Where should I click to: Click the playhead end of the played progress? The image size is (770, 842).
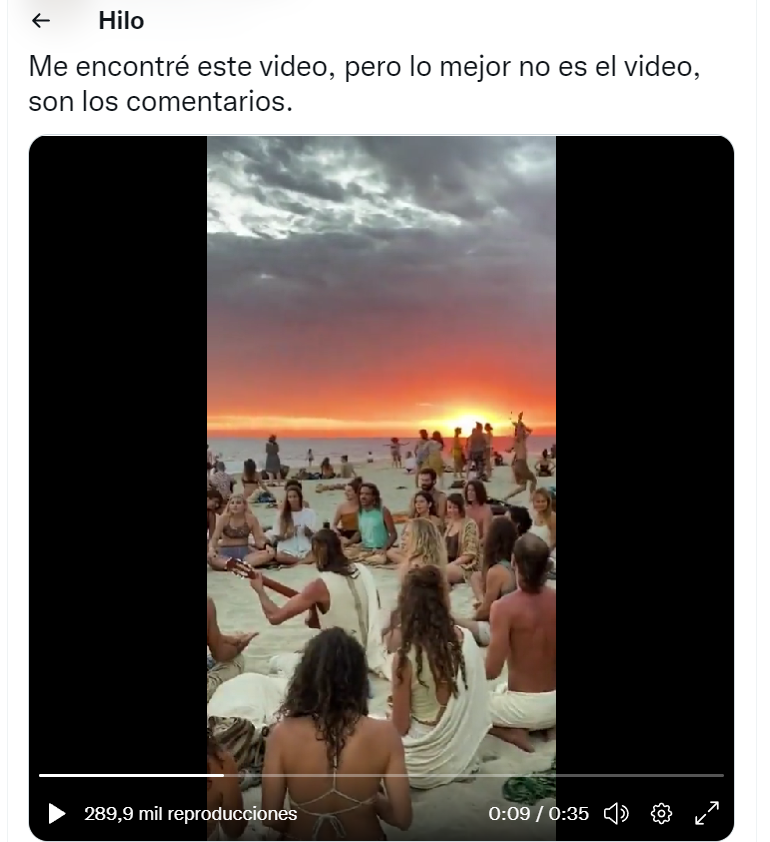(x=223, y=775)
